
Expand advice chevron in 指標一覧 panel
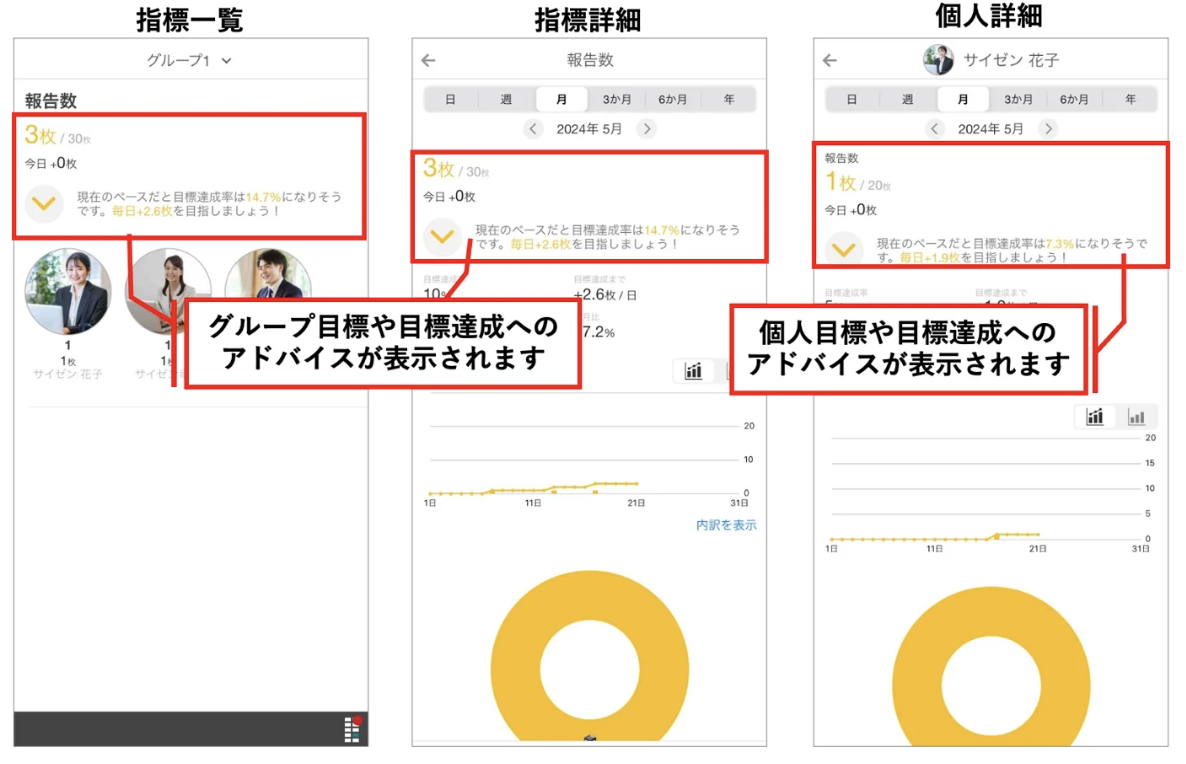[44, 203]
